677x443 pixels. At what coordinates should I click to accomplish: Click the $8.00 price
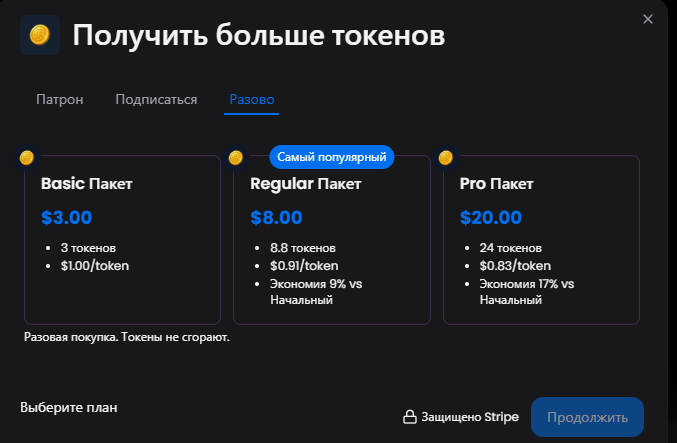click(x=276, y=217)
